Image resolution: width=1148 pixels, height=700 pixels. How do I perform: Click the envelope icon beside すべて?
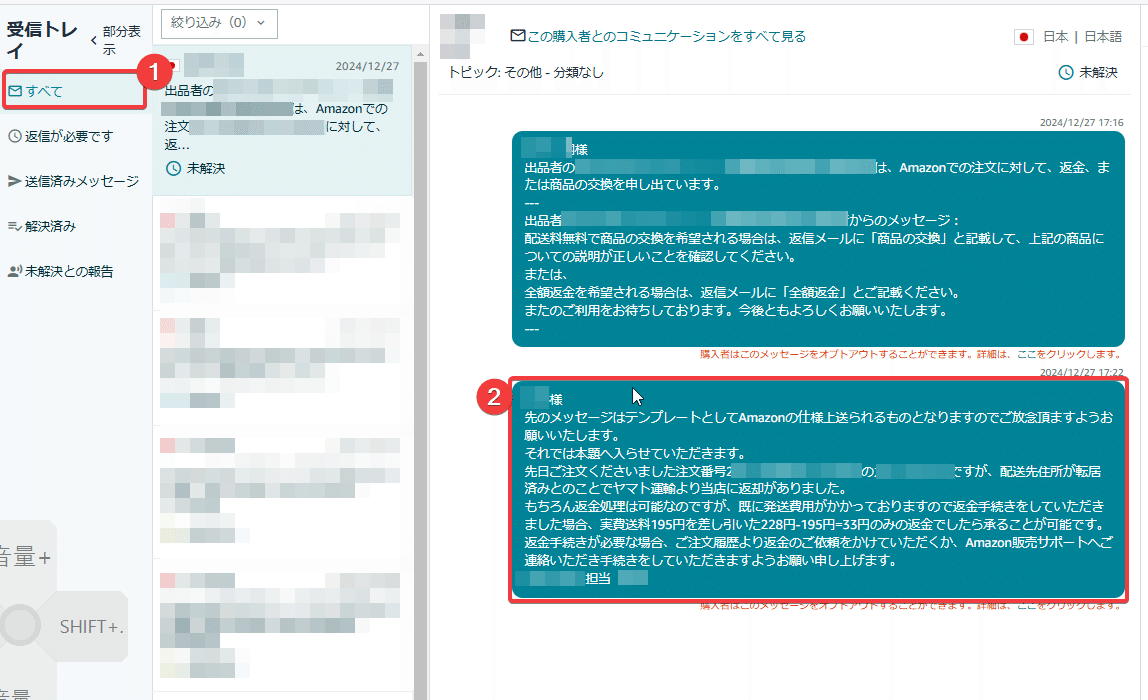tap(15, 92)
